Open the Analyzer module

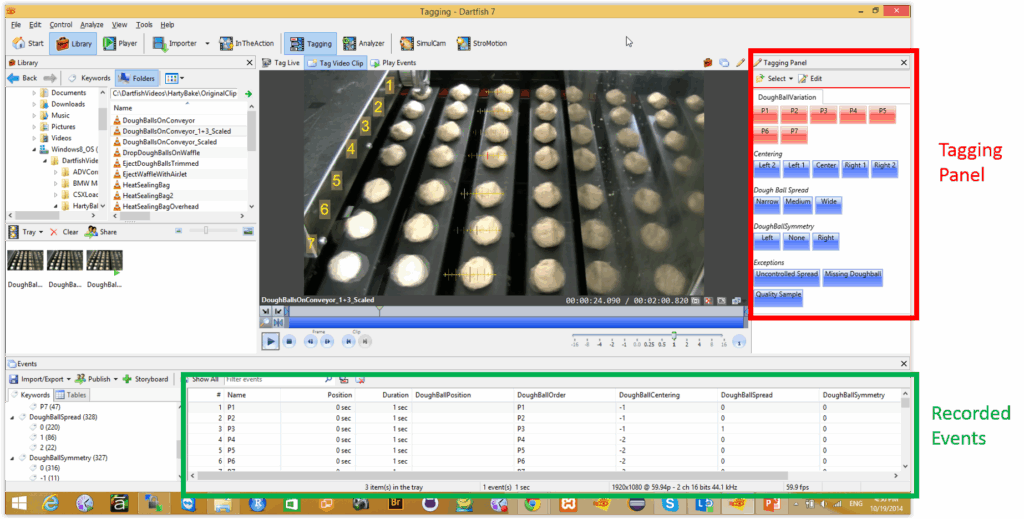[364, 43]
